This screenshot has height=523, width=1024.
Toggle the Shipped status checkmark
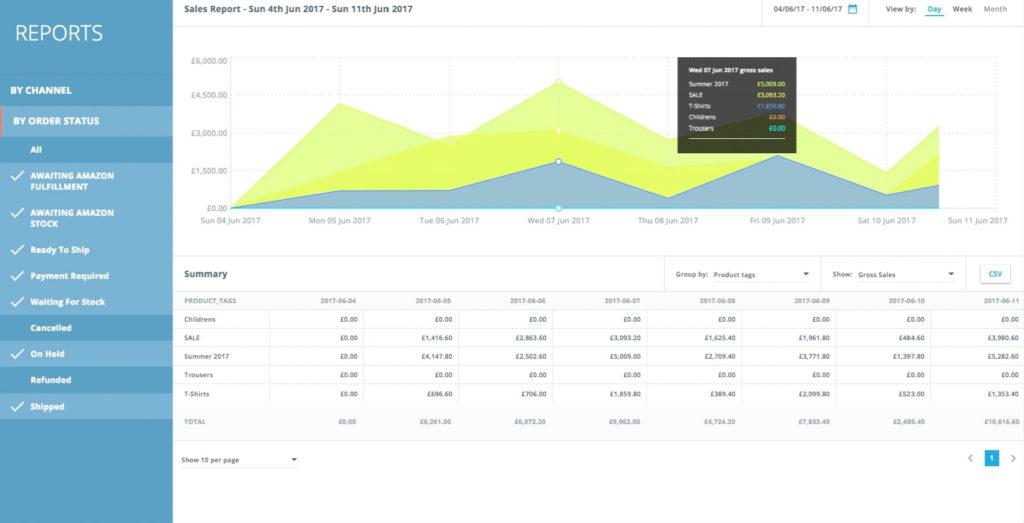pos(17,407)
